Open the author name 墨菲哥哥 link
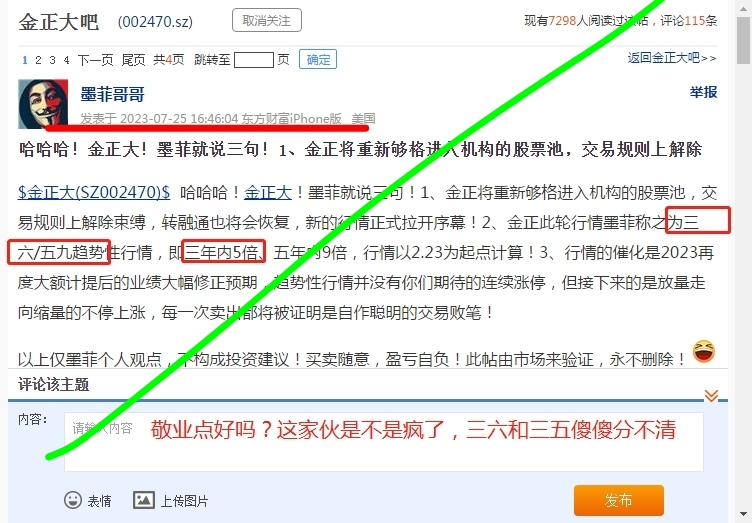This screenshot has width=752, height=523. (x=112, y=94)
